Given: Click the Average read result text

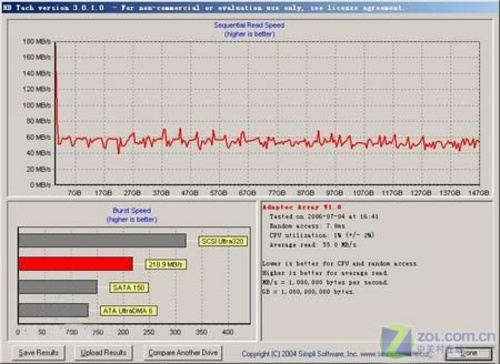Looking at the screenshot, I should [313, 245].
